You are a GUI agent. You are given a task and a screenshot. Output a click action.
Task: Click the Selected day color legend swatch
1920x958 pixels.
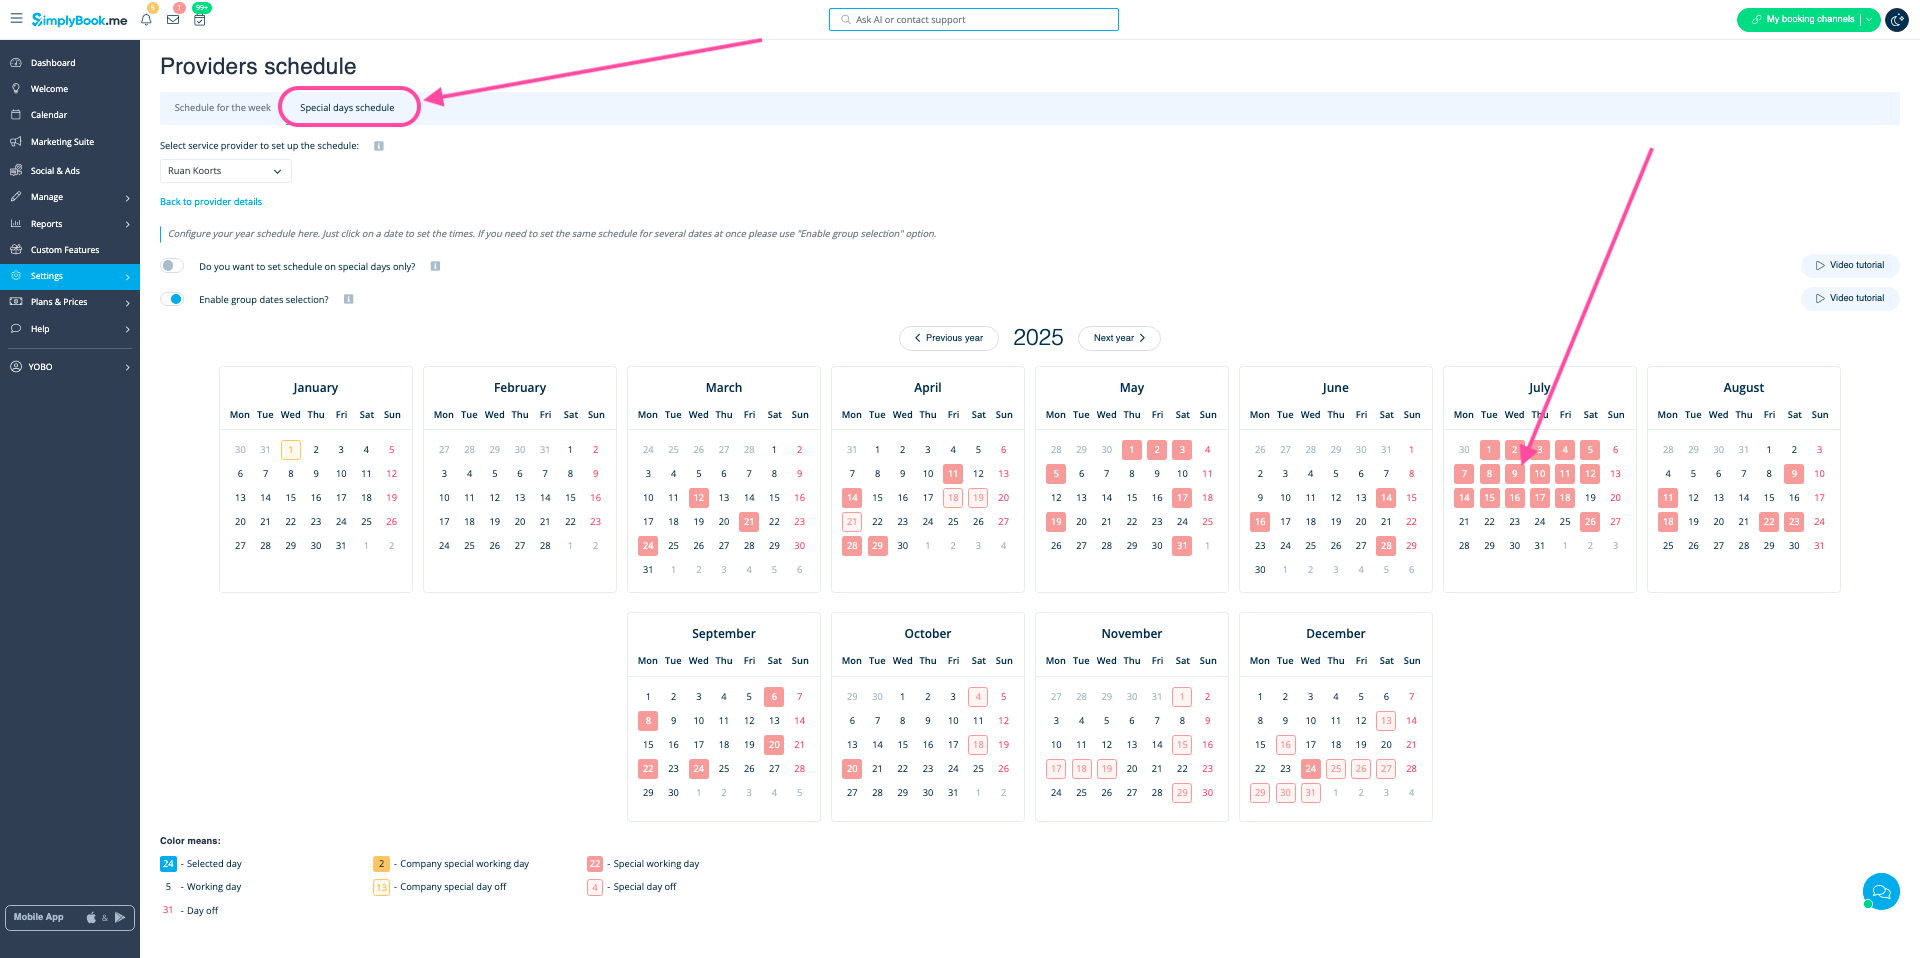tap(168, 864)
